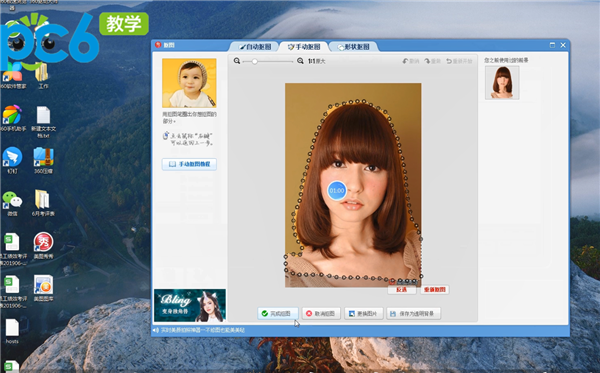This screenshot has width=600, height=373.
Task: Select the 手动抠图 tab
Action: coord(304,47)
